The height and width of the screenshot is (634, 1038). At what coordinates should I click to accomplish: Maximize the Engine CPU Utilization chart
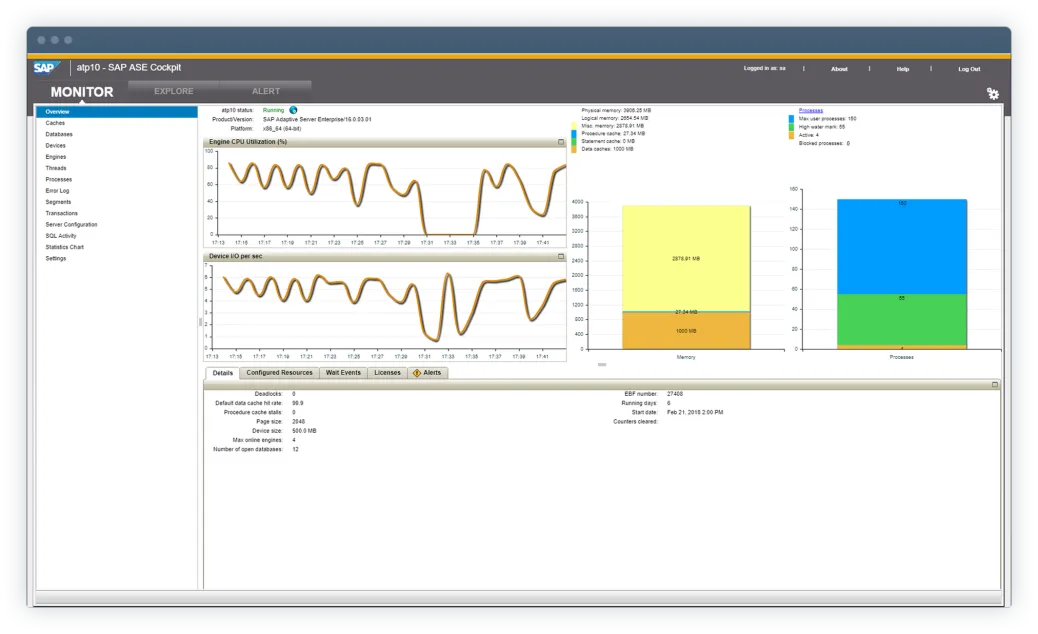tap(560, 142)
